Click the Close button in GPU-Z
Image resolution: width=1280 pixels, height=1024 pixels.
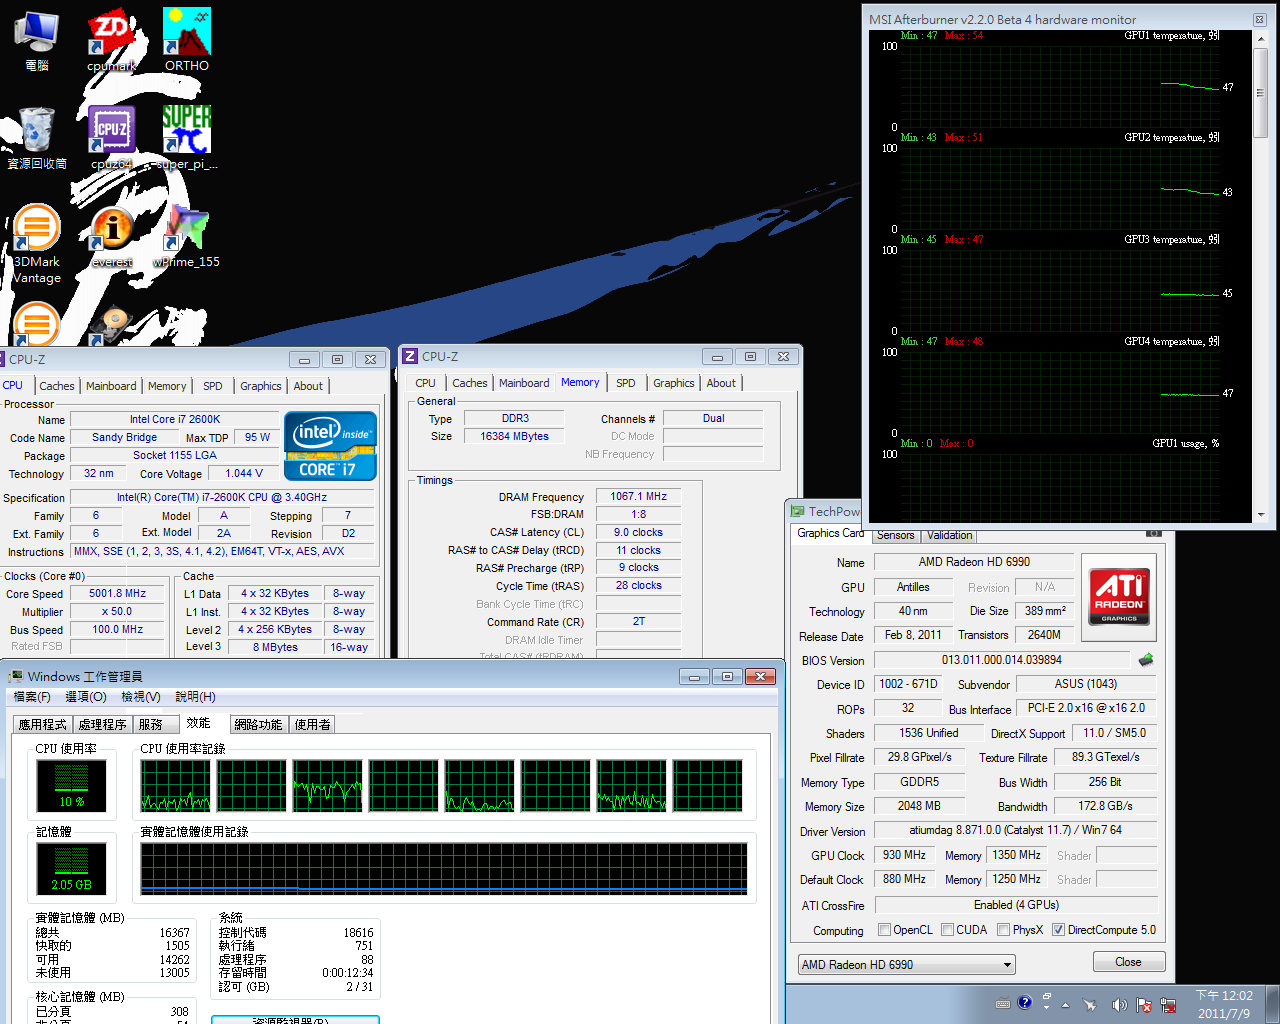click(x=1128, y=962)
